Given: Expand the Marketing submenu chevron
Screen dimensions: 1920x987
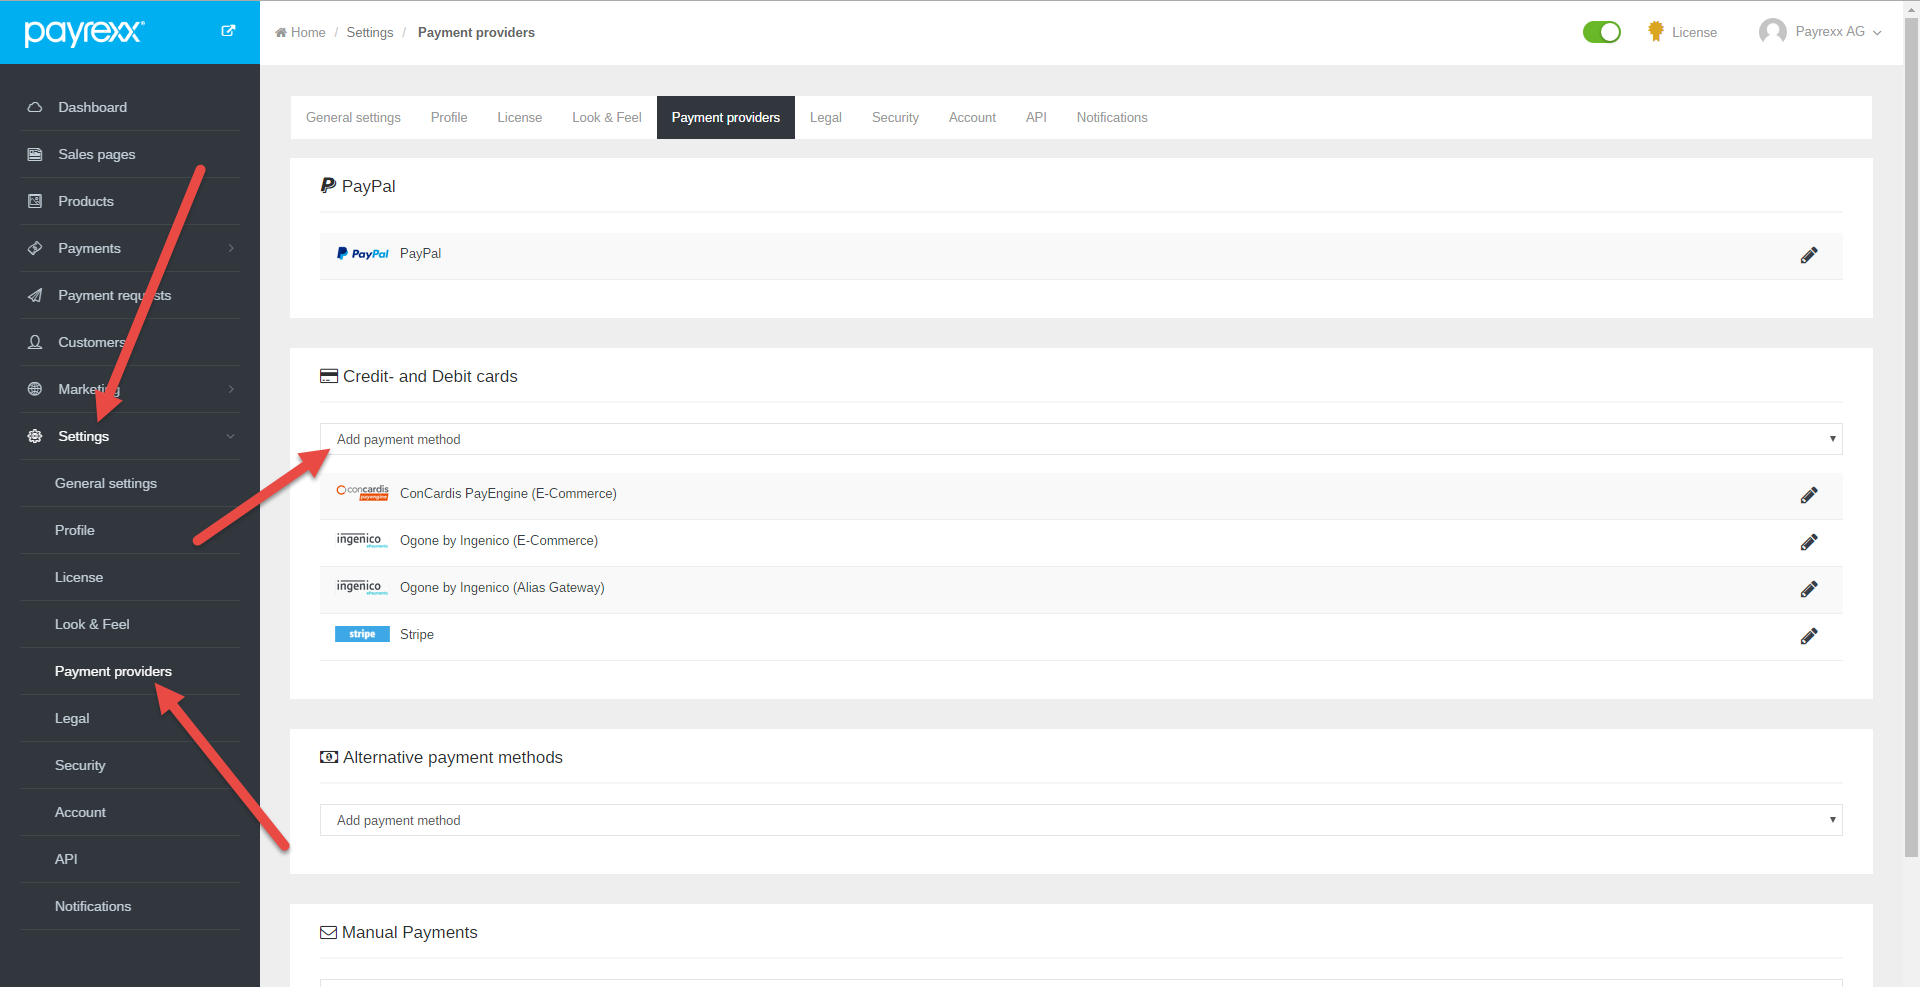Looking at the screenshot, I should 231,389.
